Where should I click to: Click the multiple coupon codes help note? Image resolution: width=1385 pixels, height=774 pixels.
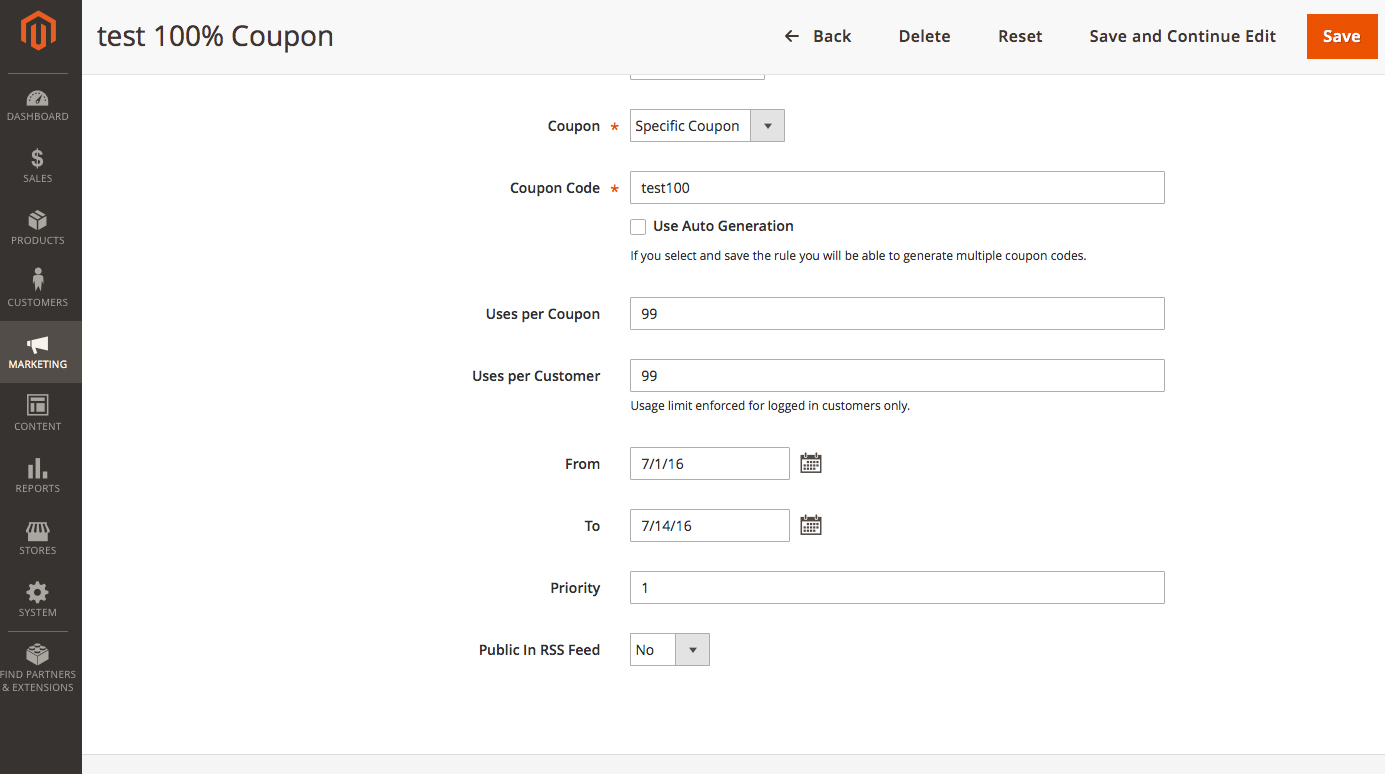pos(858,256)
